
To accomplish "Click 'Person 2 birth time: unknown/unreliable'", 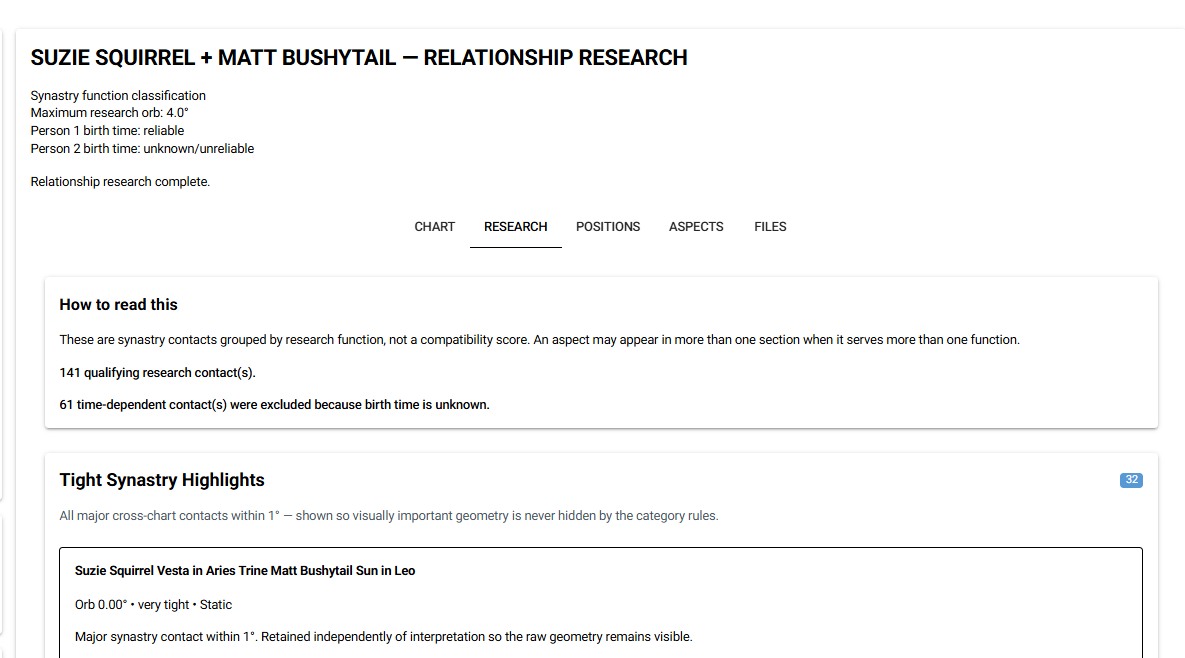I will [142, 149].
